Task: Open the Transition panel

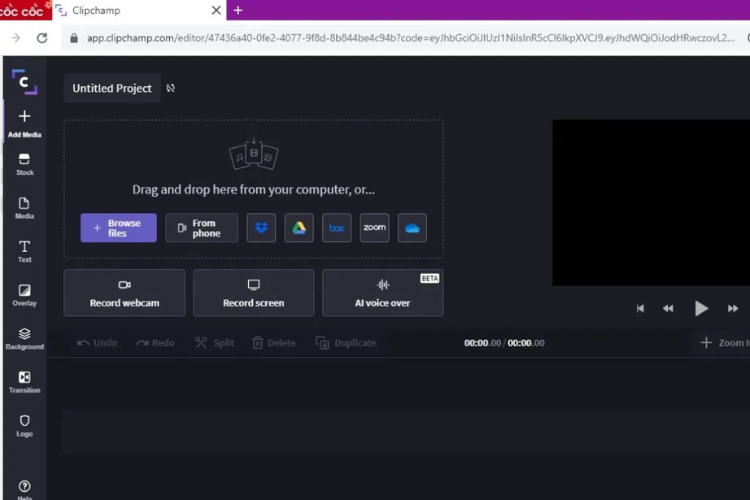Action: click(x=24, y=382)
